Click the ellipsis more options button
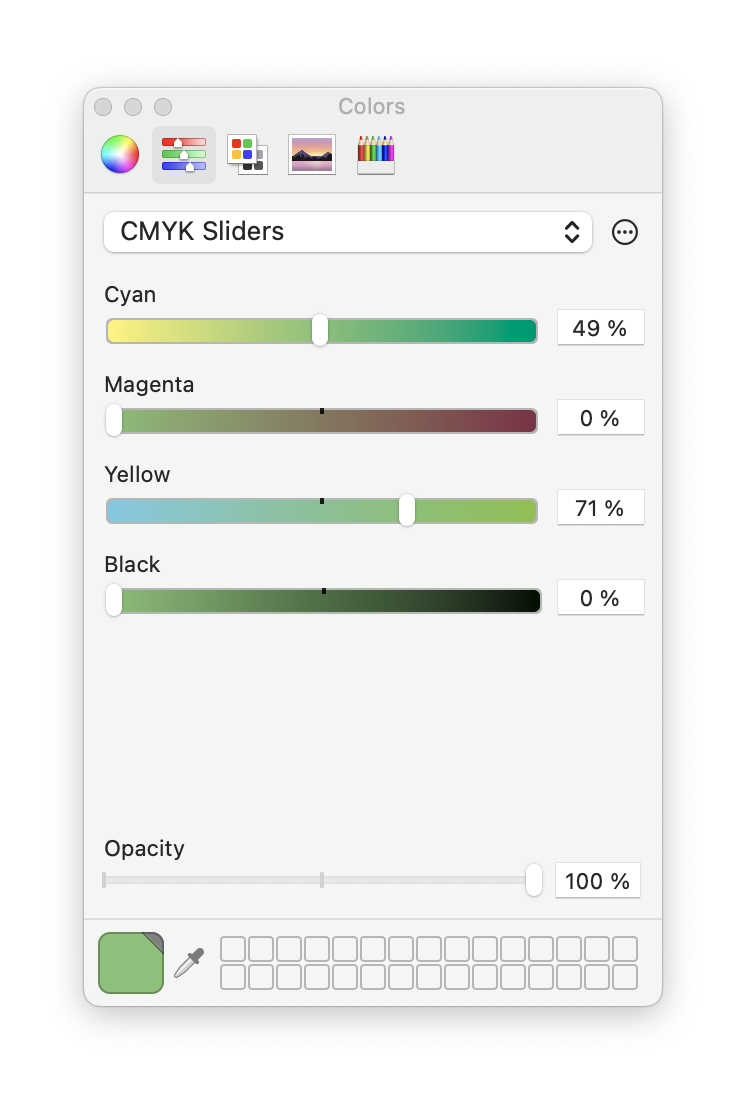 click(625, 233)
